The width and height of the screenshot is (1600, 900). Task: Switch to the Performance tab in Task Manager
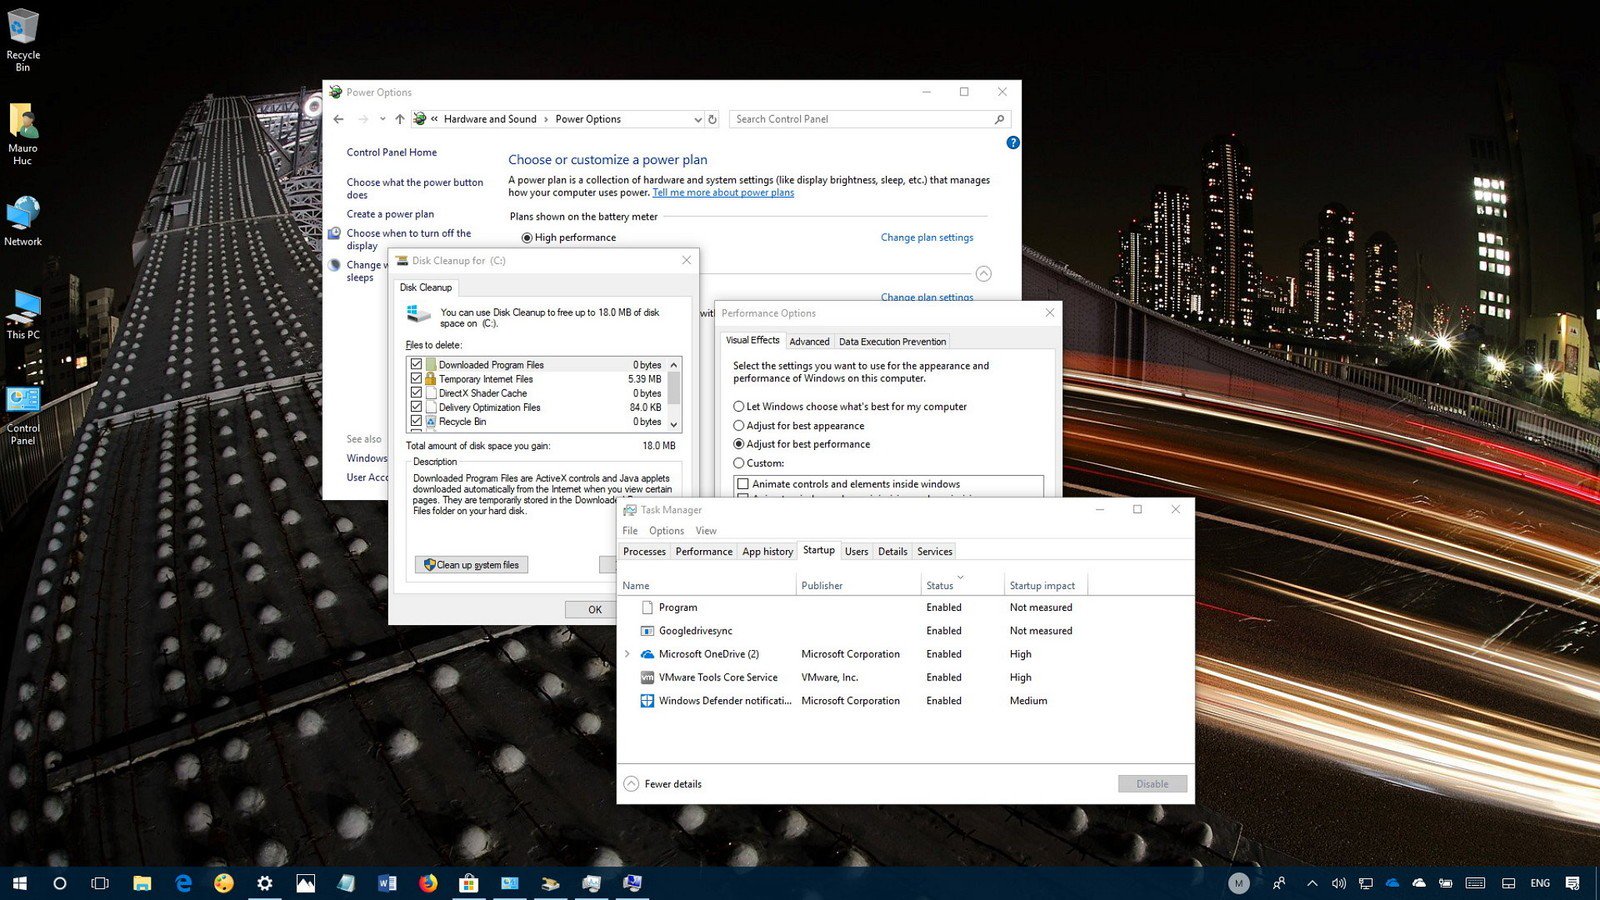[703, 551]
